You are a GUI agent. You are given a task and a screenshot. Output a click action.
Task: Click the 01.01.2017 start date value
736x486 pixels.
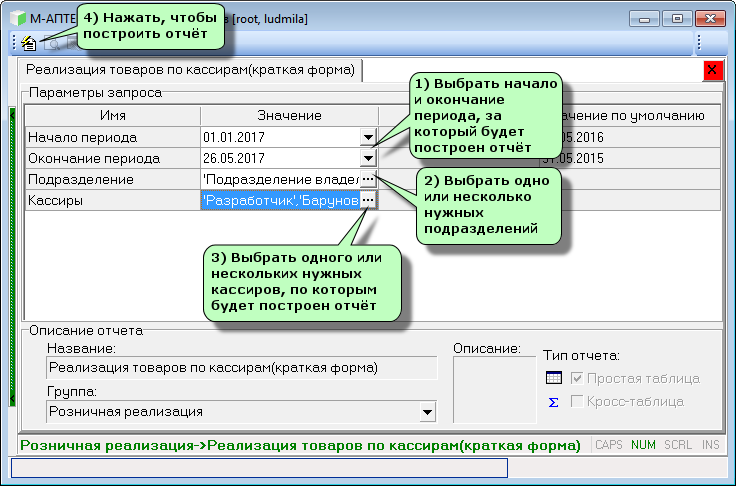[281, 137]
